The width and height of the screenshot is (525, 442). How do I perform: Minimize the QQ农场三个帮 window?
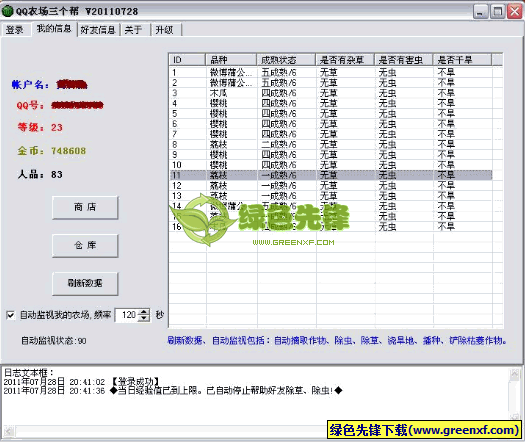pos(480,12)
